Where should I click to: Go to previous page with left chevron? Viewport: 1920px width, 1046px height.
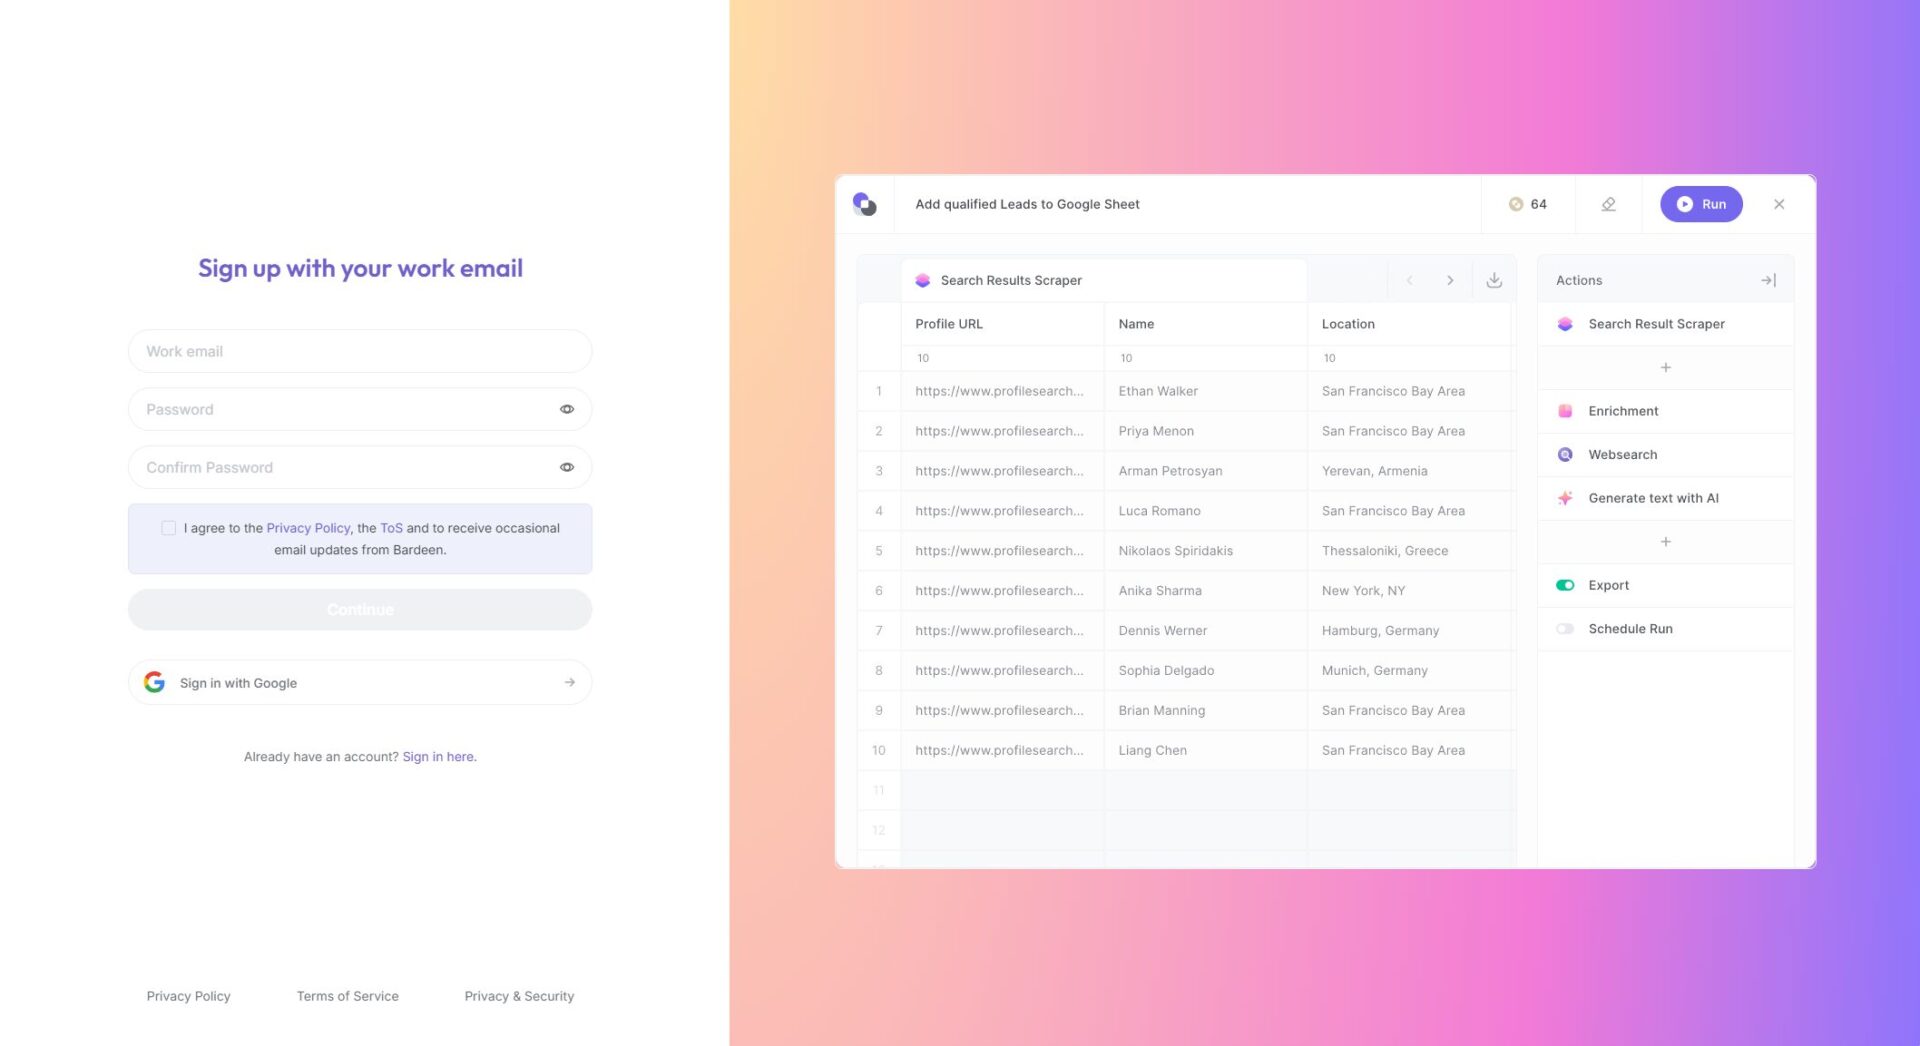1409,280
